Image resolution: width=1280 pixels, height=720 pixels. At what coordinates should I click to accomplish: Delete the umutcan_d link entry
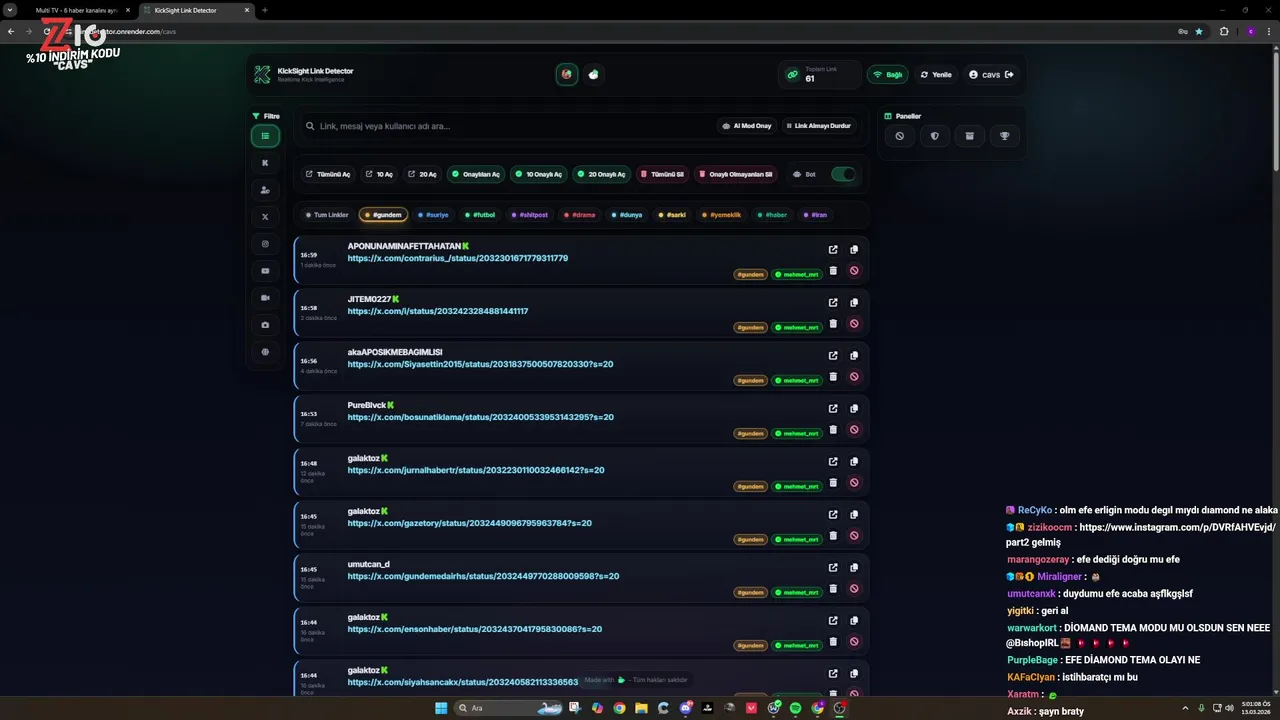point(833,589)
